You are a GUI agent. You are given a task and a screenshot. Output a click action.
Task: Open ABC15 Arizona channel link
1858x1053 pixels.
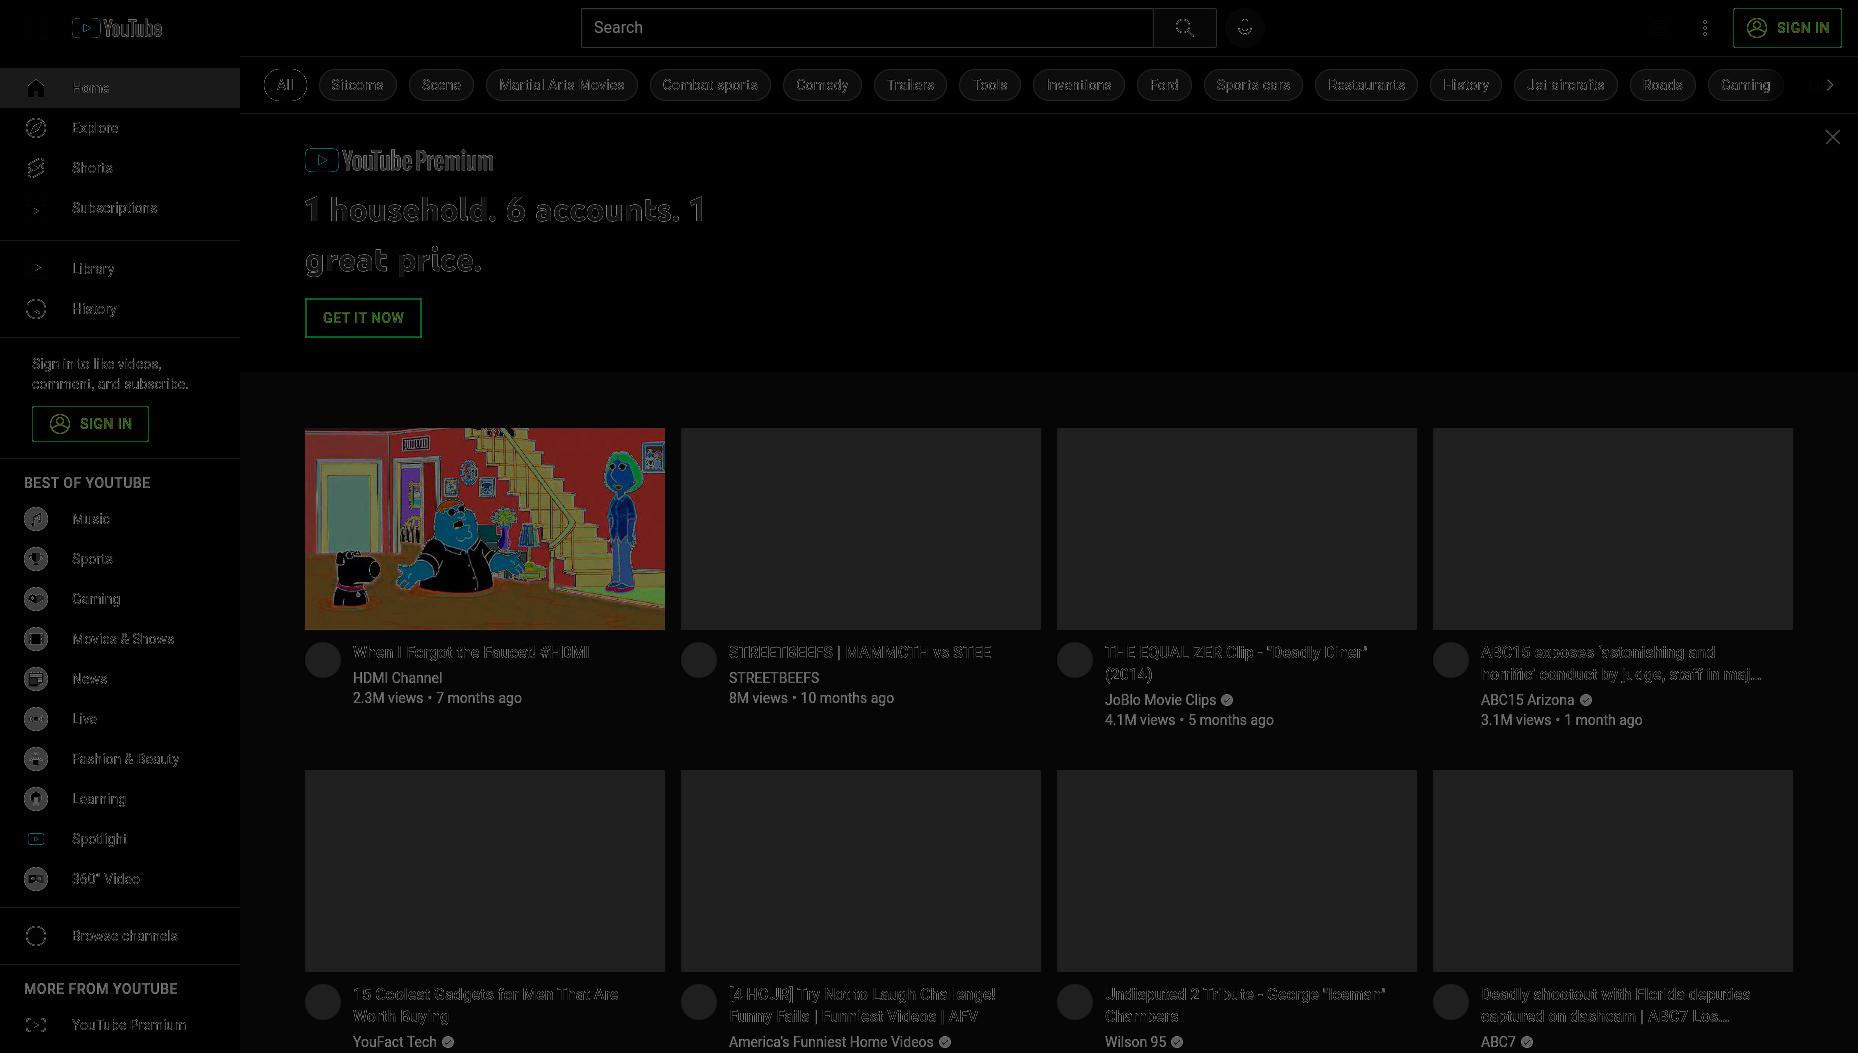point(1527,700)
